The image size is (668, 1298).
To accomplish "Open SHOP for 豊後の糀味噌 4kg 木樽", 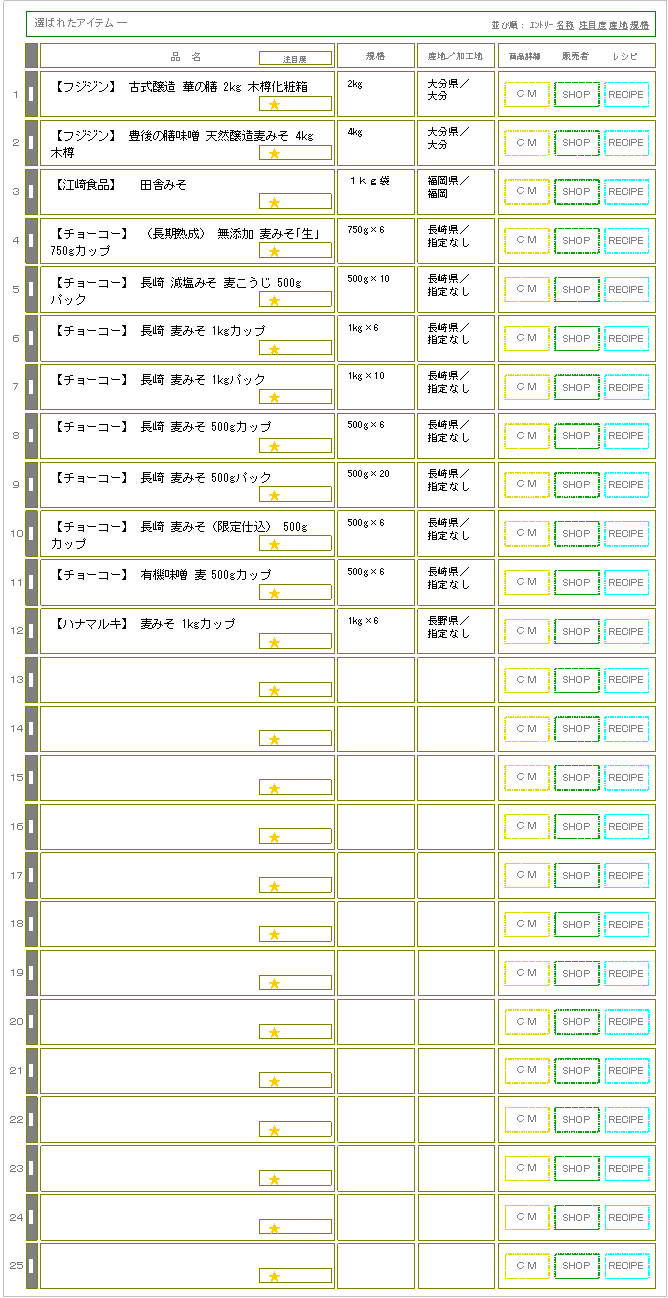I will click(x=577, y=143).
